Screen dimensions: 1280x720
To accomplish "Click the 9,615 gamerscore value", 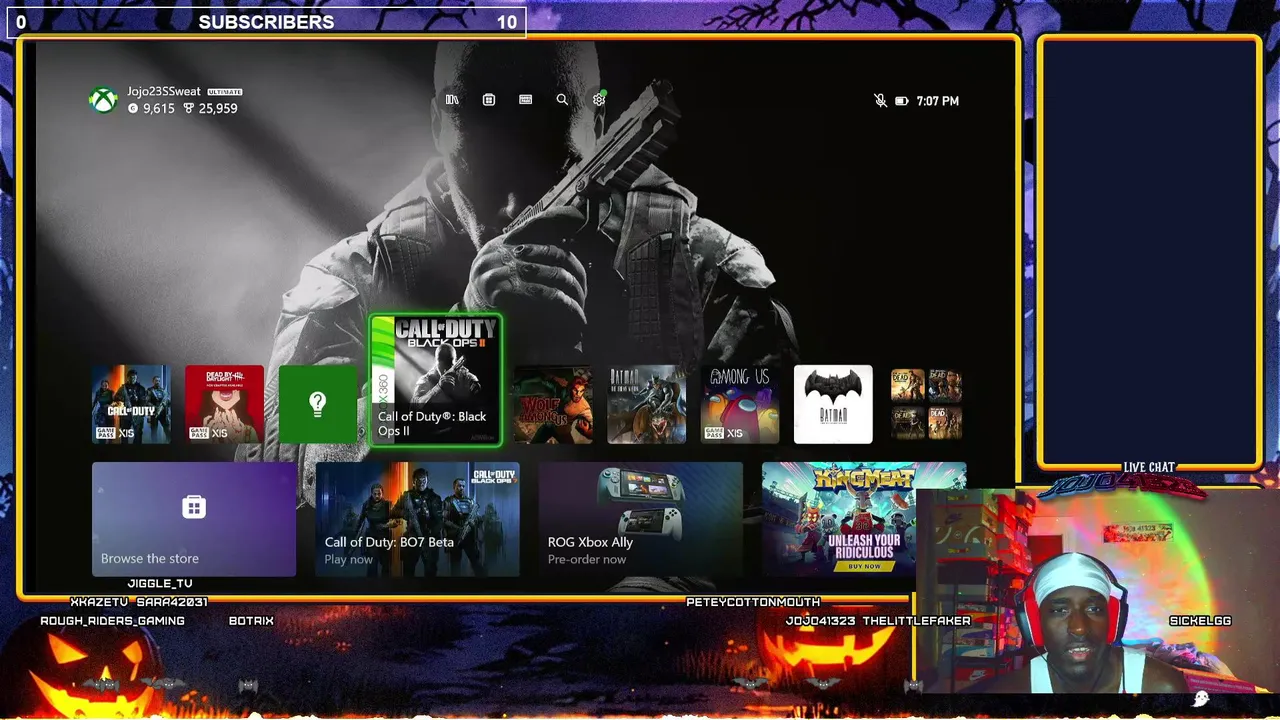I will (x=159, y=108).
